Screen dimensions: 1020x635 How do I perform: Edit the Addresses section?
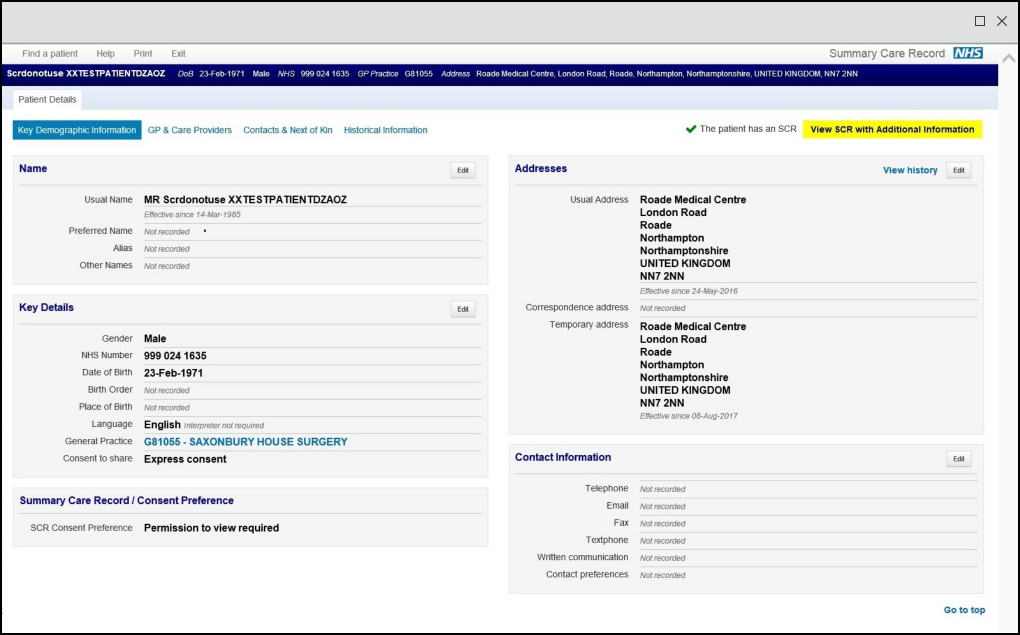tap(959, 170)
